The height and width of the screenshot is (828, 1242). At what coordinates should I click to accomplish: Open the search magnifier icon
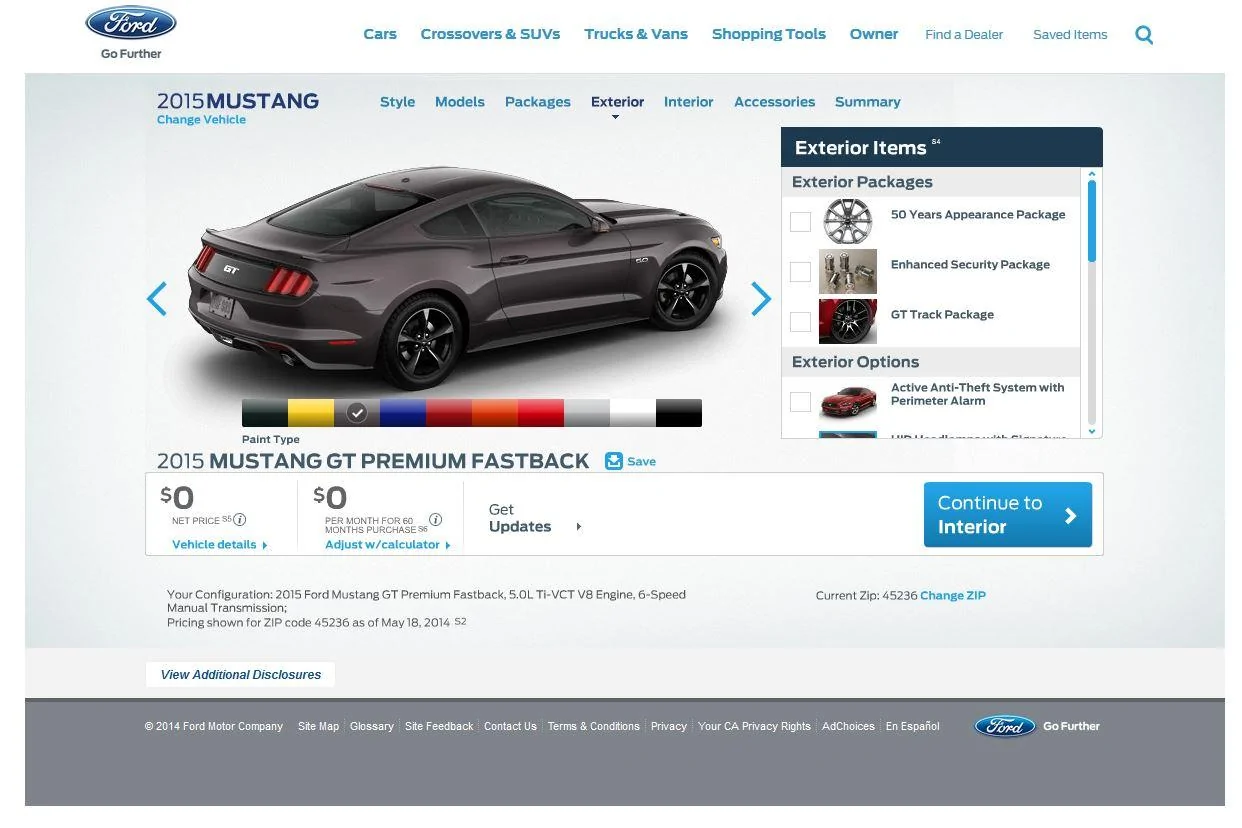click(x=1144, y=35)
